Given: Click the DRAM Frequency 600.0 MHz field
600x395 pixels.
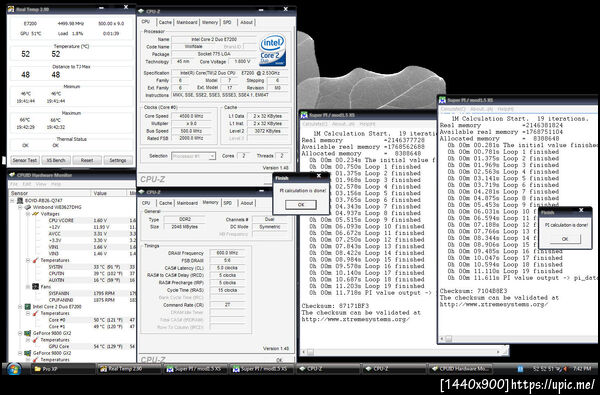Looking at the screenshot, I should click(x=228, y=253).
